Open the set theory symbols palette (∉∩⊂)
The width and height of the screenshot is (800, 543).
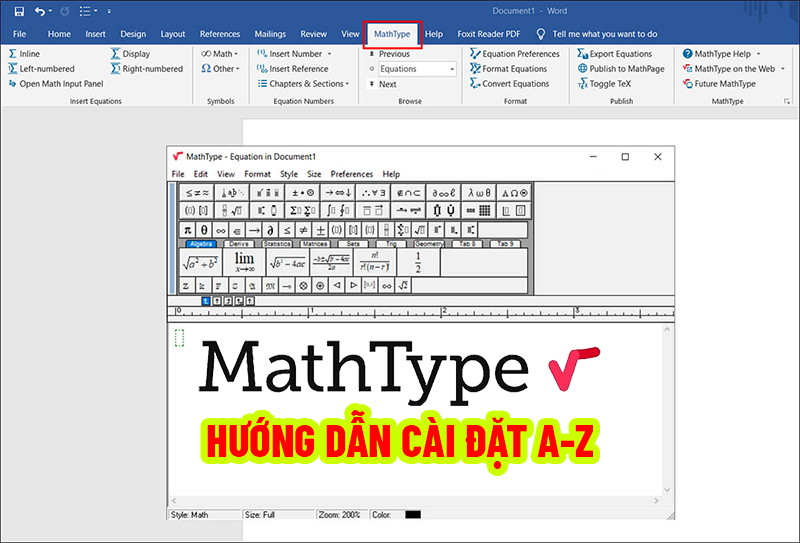pos(408,193)
